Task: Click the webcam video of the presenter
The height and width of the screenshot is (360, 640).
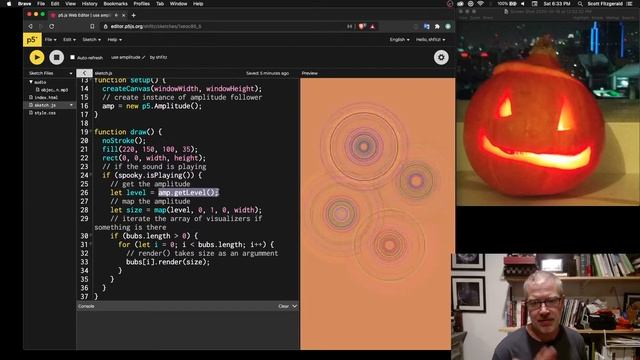Action: (545, 307)
